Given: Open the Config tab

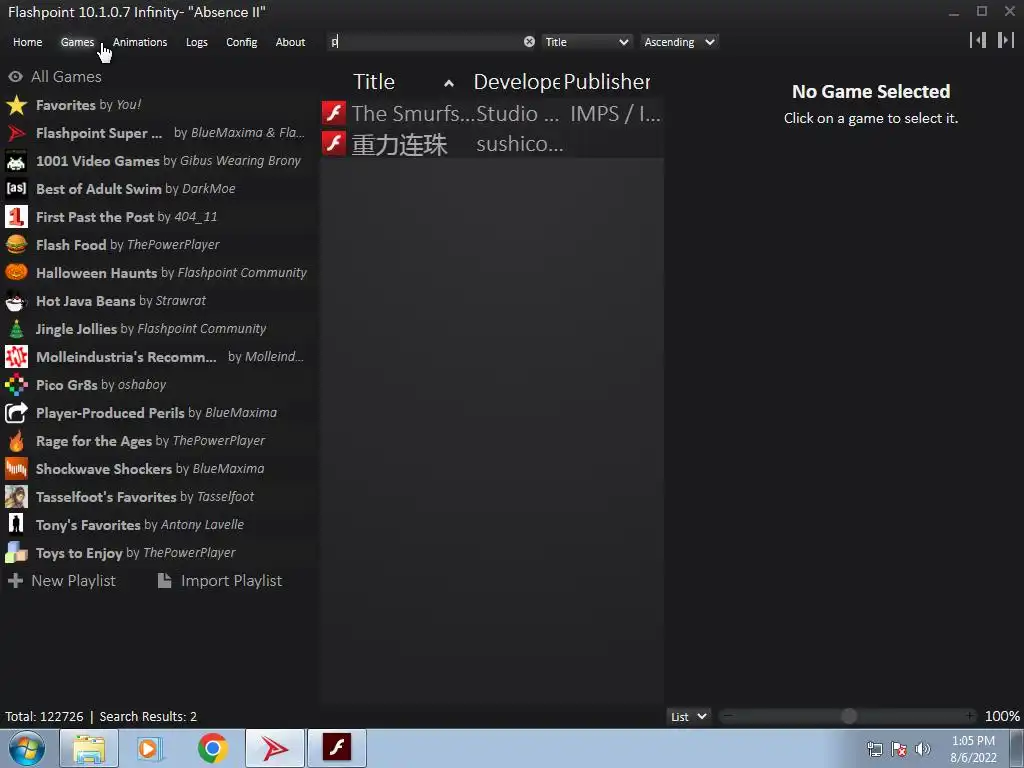Looking at the screenshot, I should coord(242,42).
